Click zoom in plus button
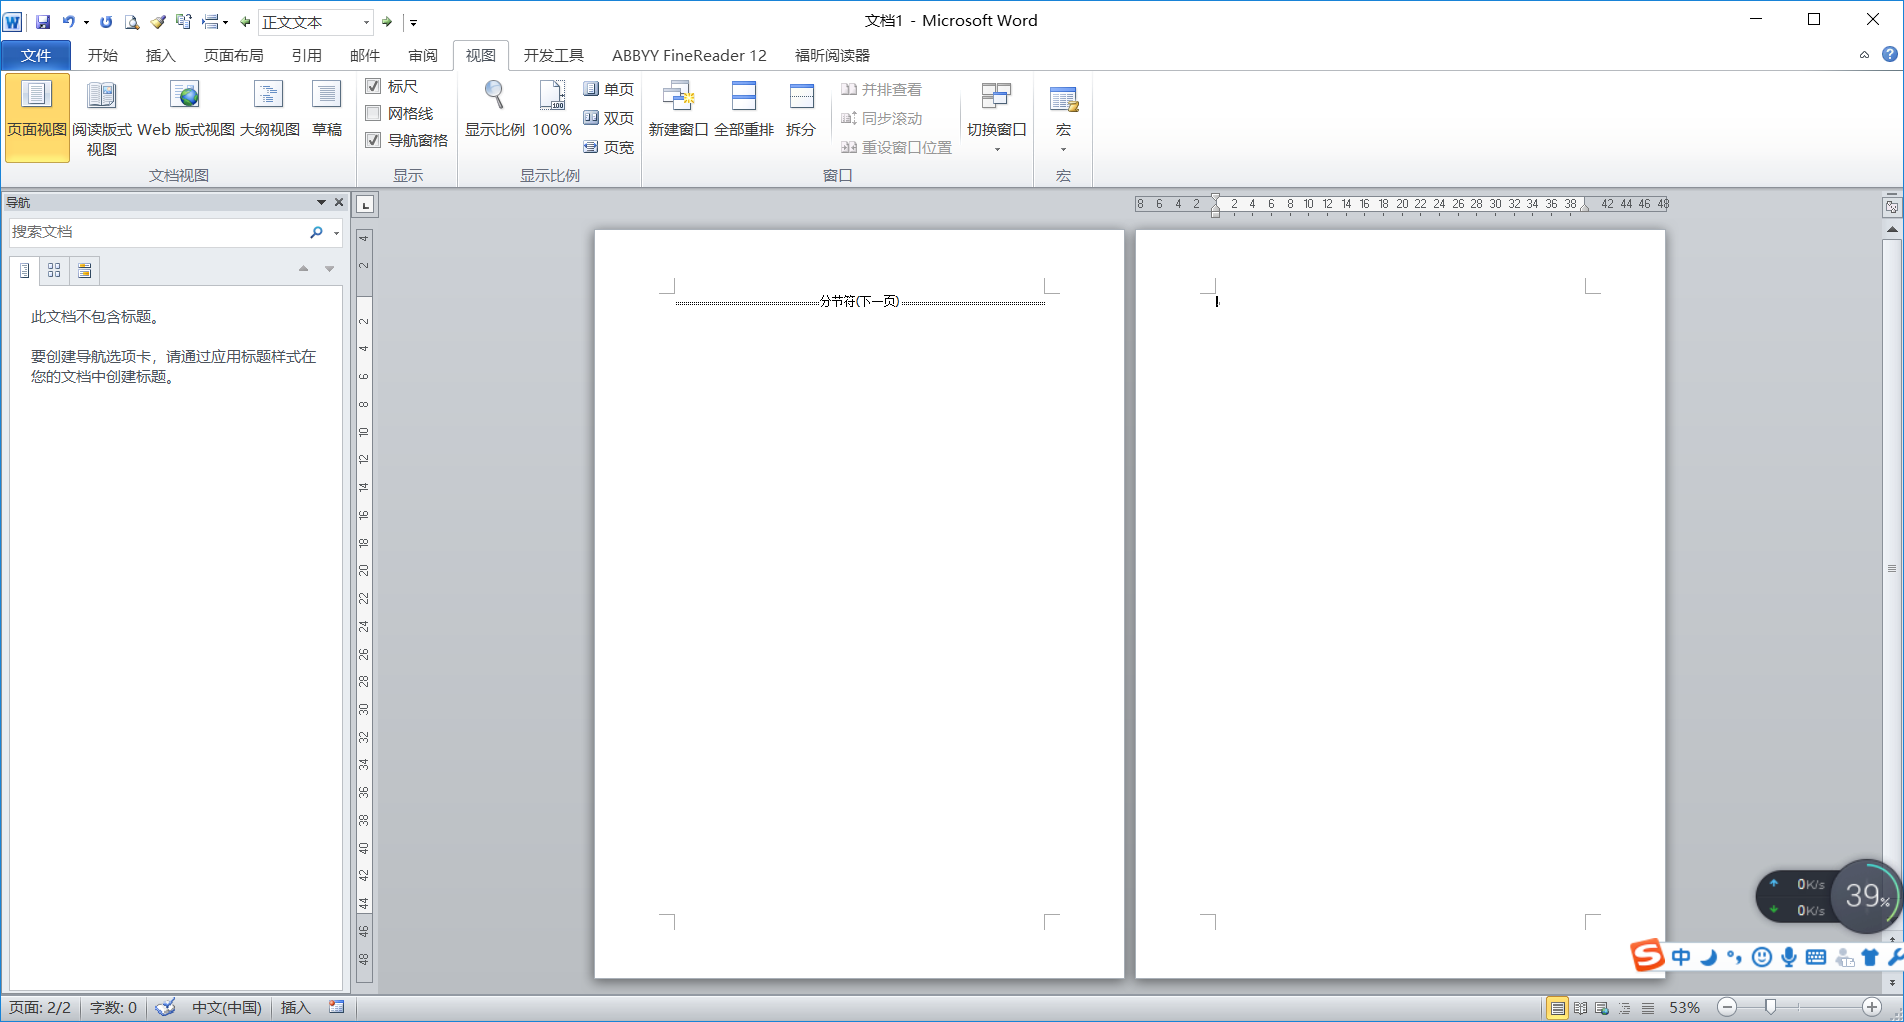This screenshot has height=1022, width=1904. click(1872, 1007)
